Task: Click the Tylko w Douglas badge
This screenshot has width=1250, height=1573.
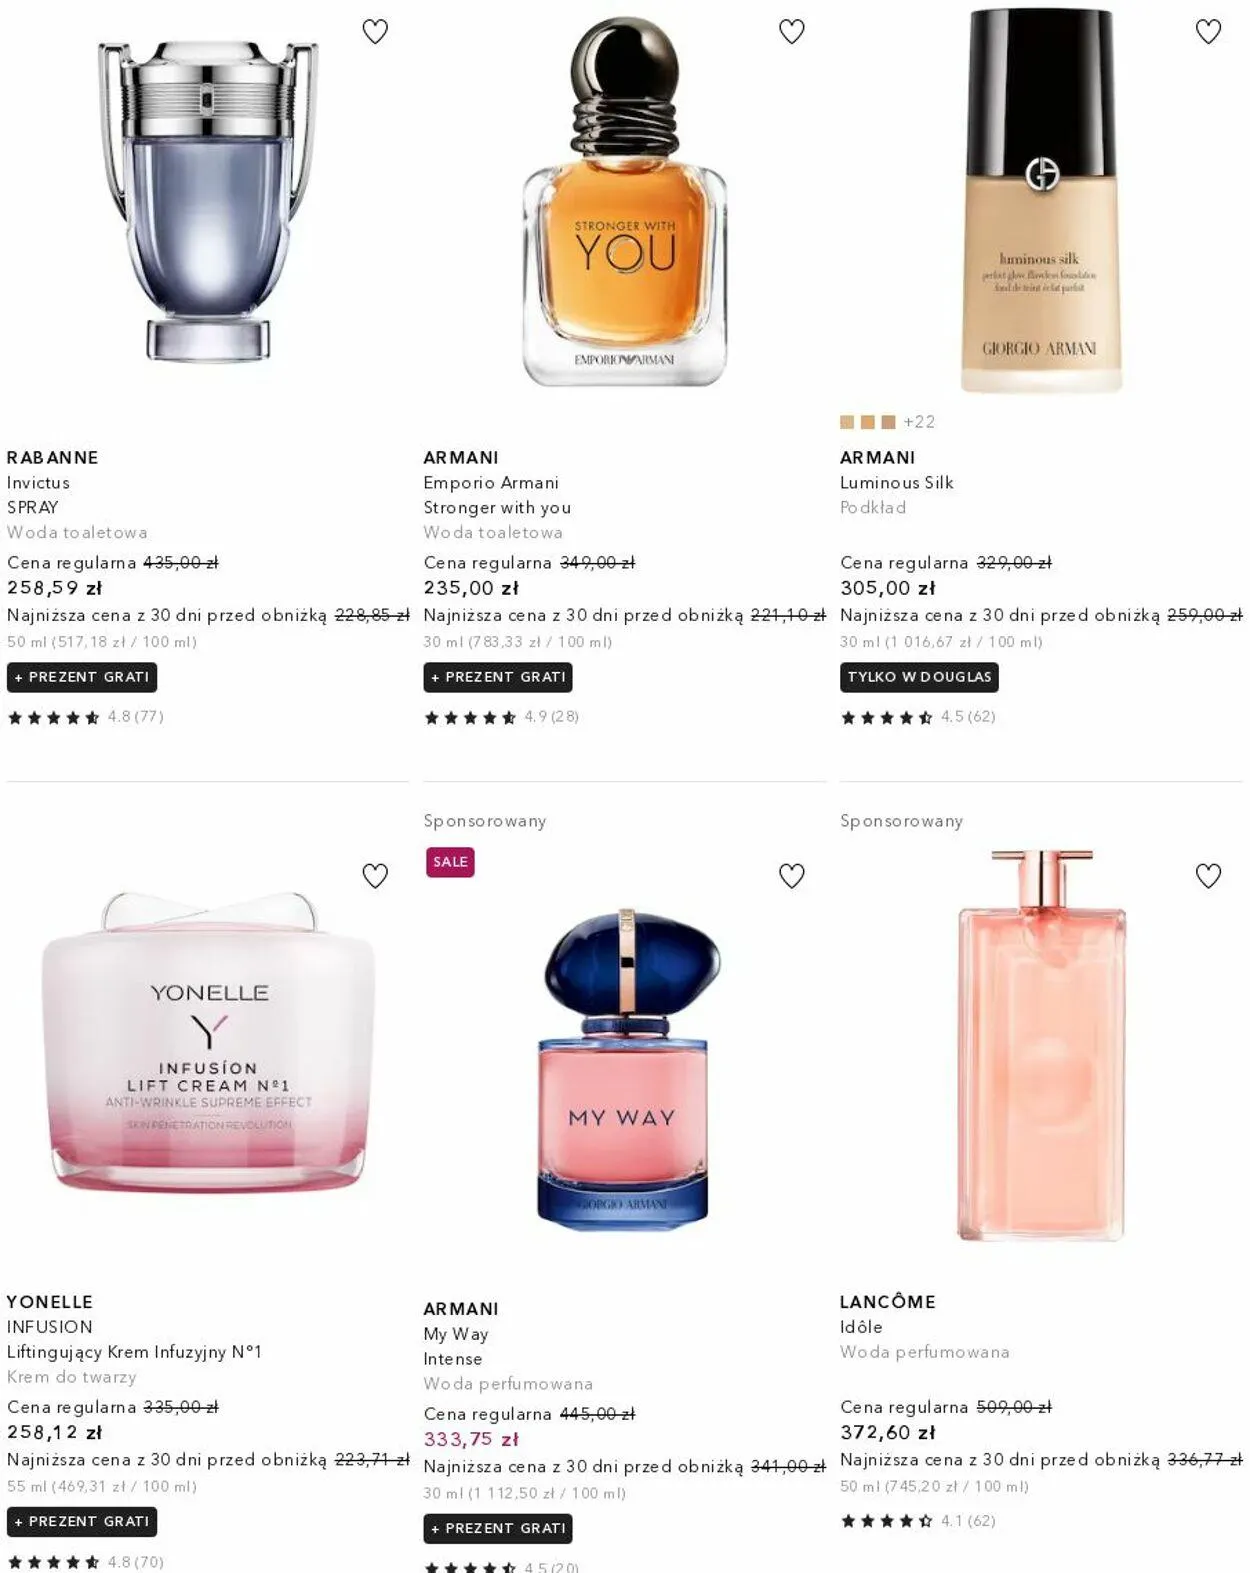Action: pyautogui.click(x=919, y=677)
